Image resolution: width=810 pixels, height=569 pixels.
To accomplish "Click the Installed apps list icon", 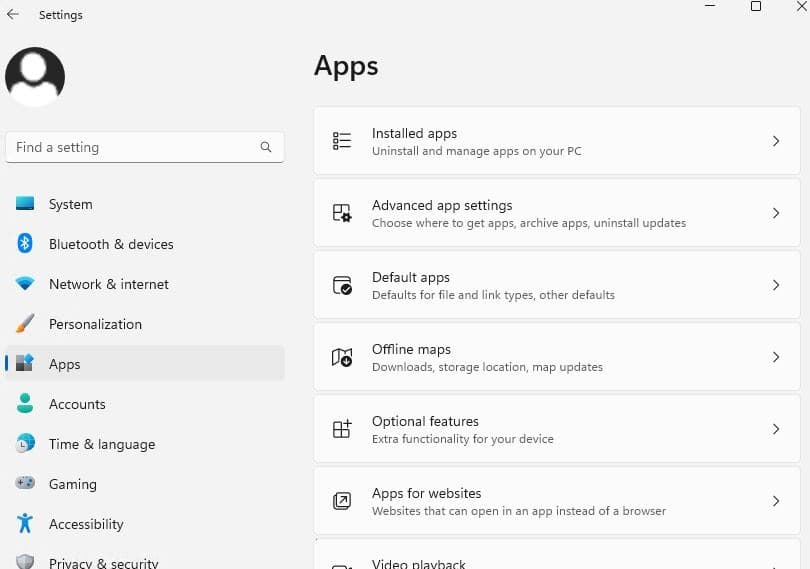I will coord(342,141).
